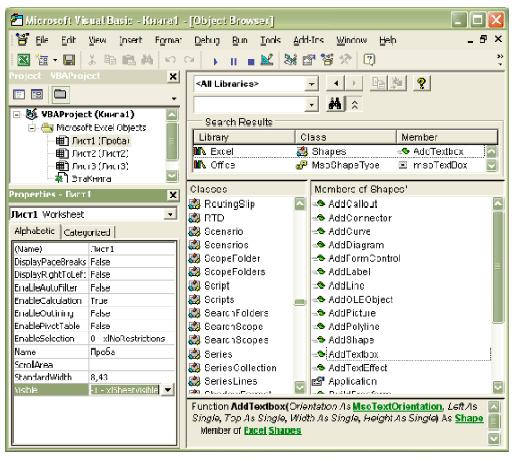
Task: Switch to the Categorized tab
Action: click(x=87, y=232)
